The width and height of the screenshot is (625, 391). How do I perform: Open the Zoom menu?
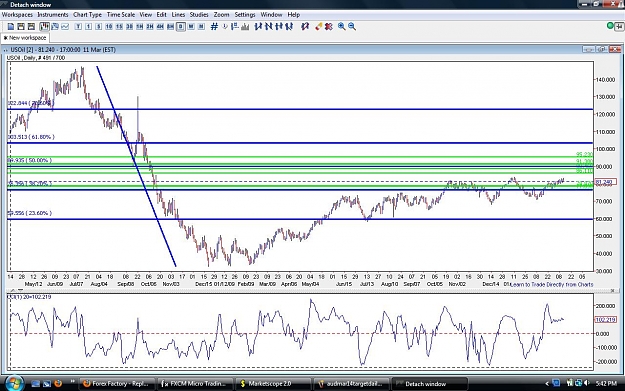(x=221, y=15)
